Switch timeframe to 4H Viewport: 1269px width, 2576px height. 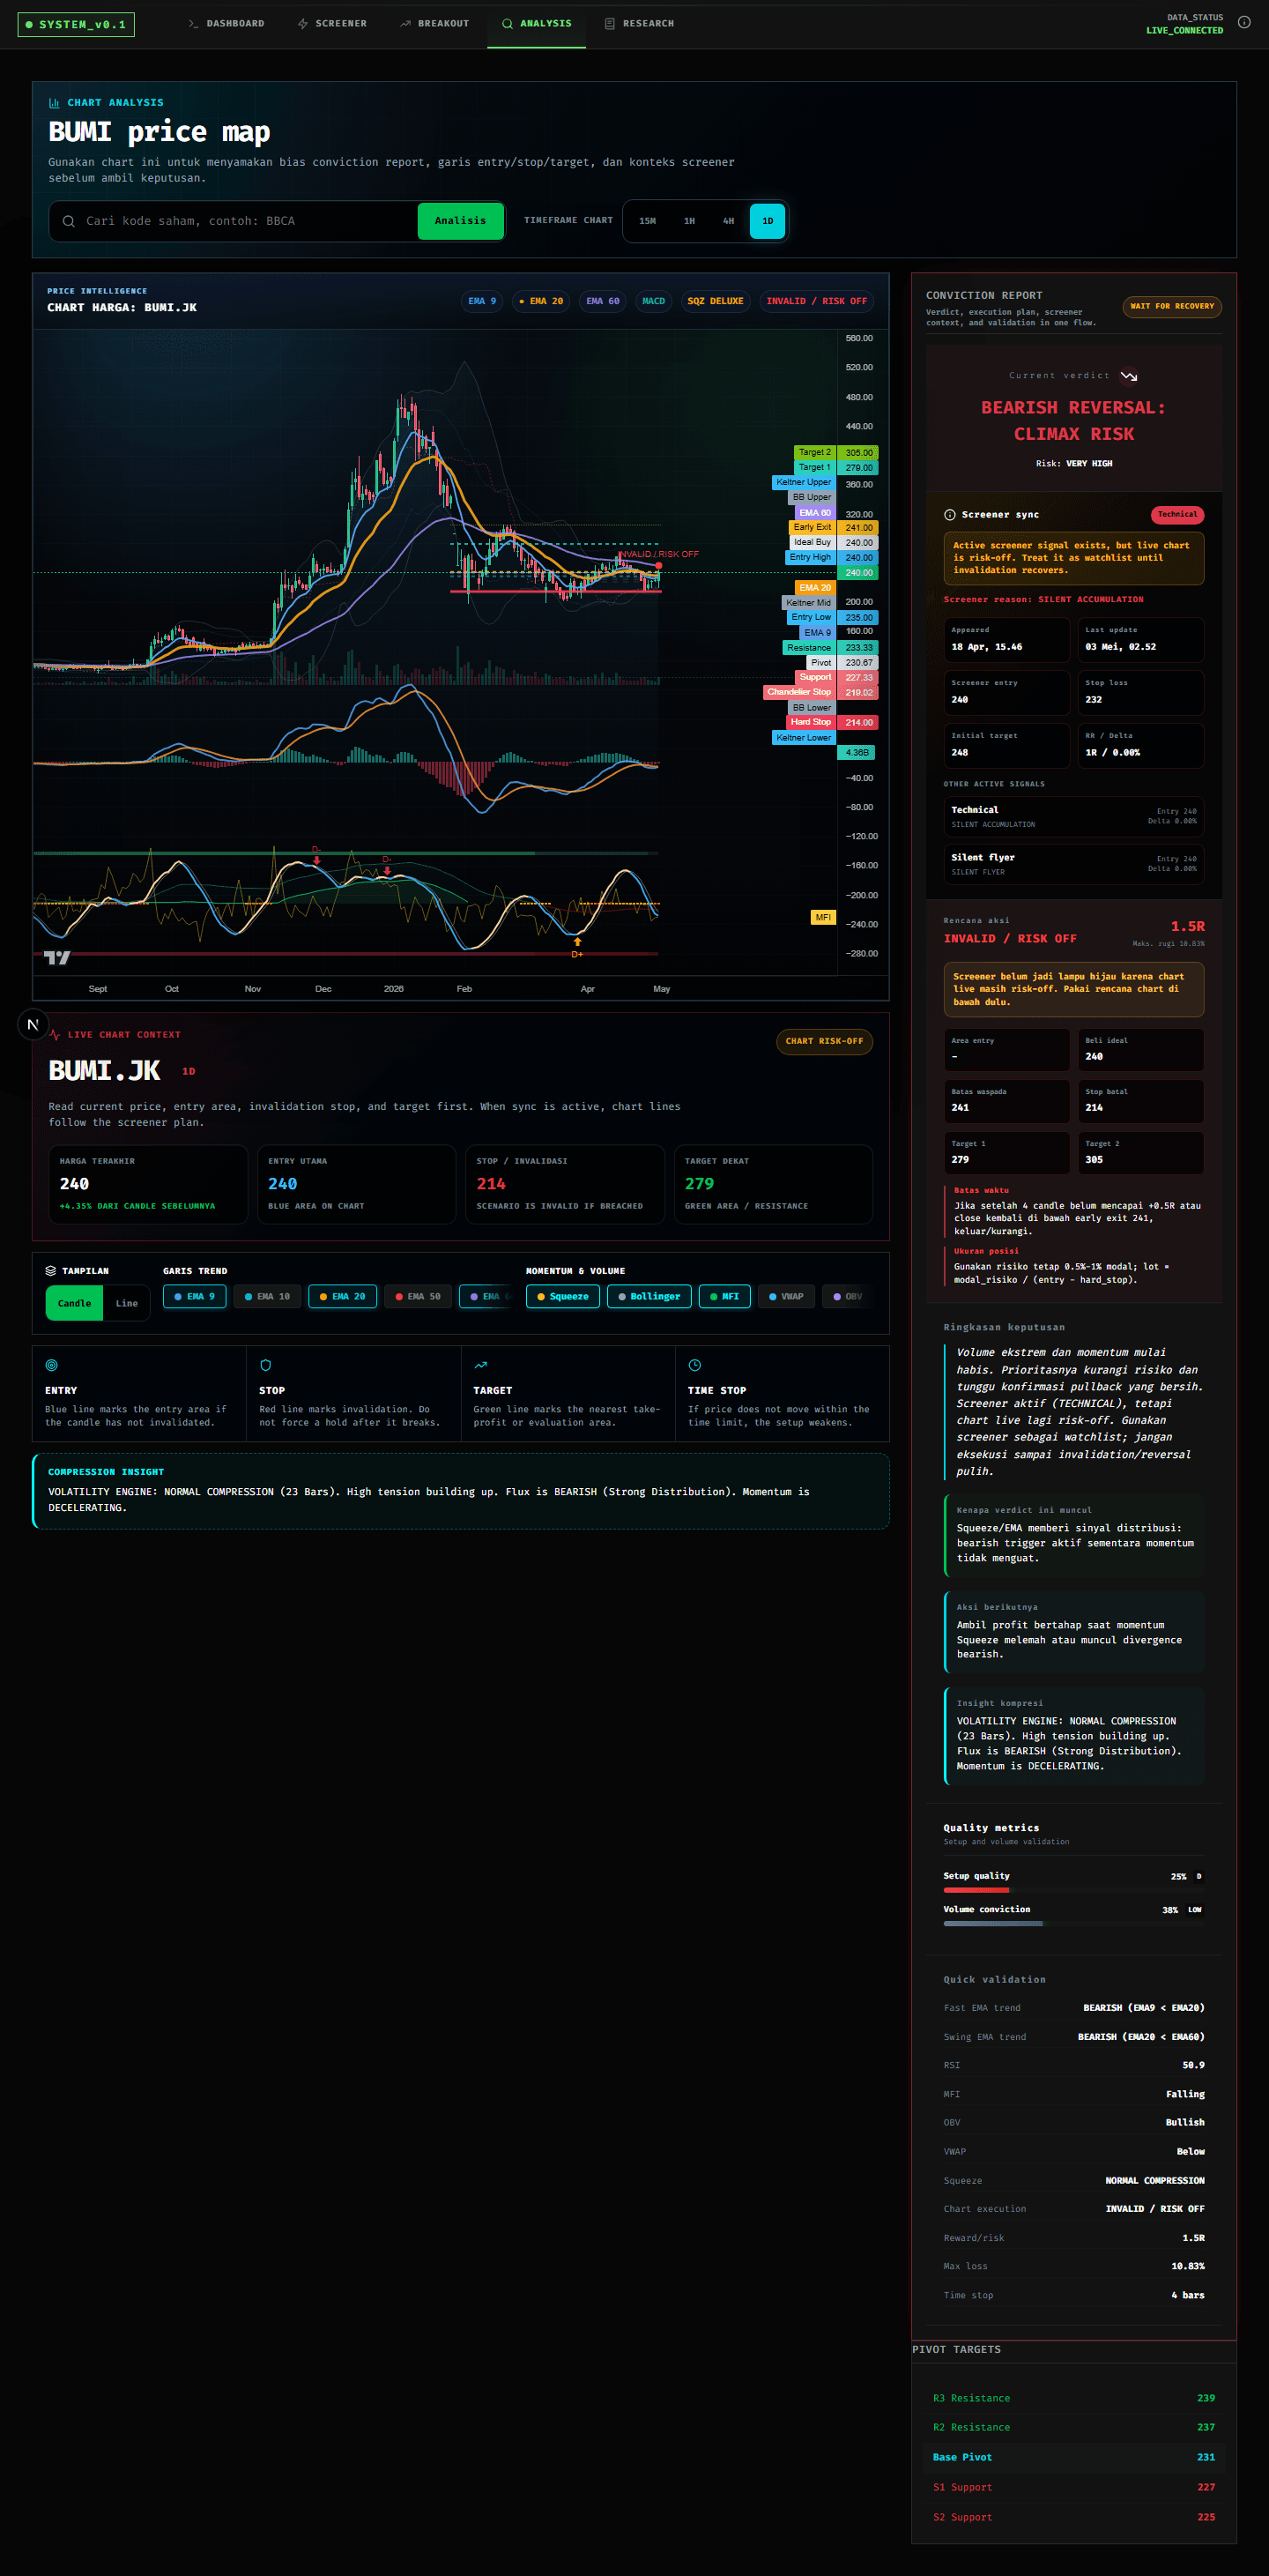pos(728,221)
